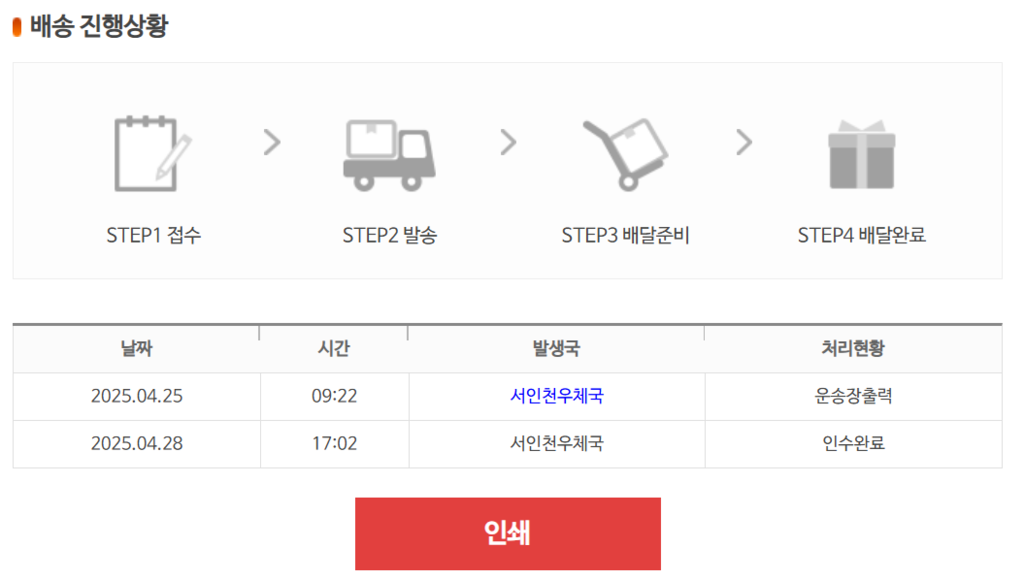Click the chevron arrow between STEP2 and STEP3

point(508,142)
